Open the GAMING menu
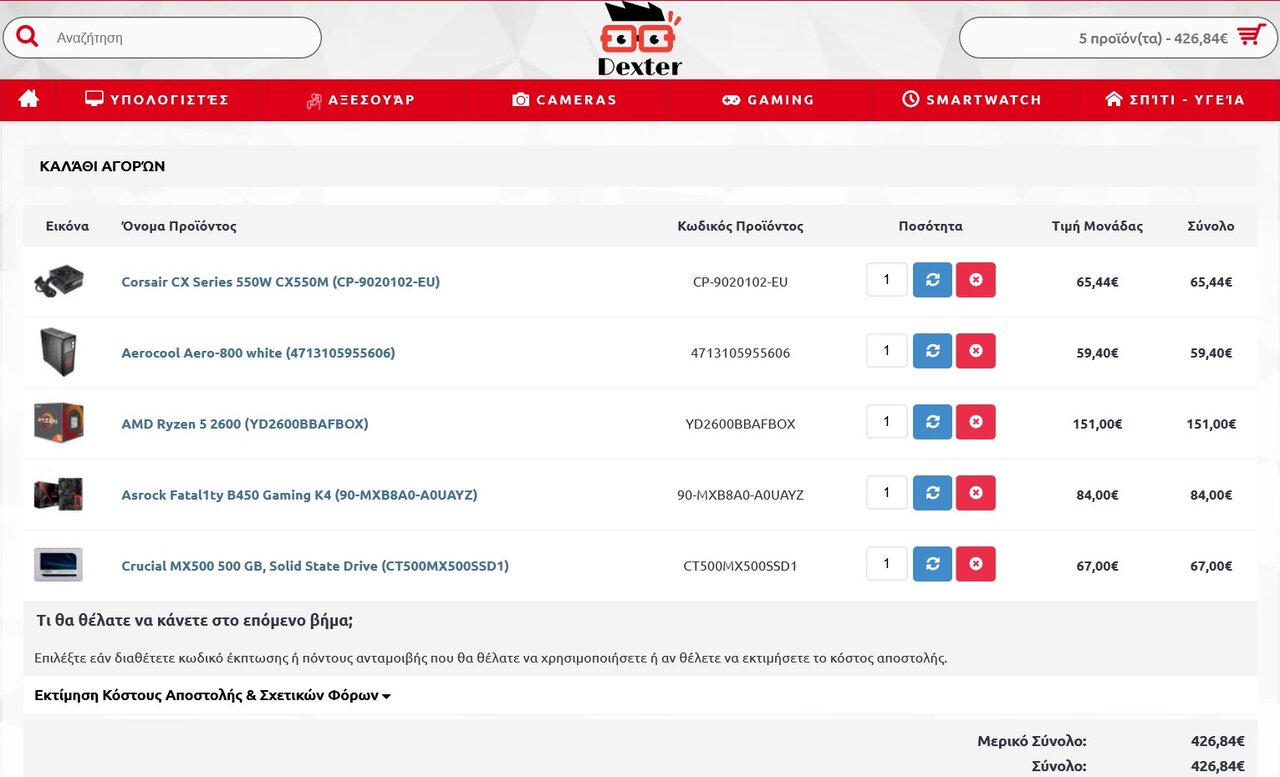 click(768, 100)
